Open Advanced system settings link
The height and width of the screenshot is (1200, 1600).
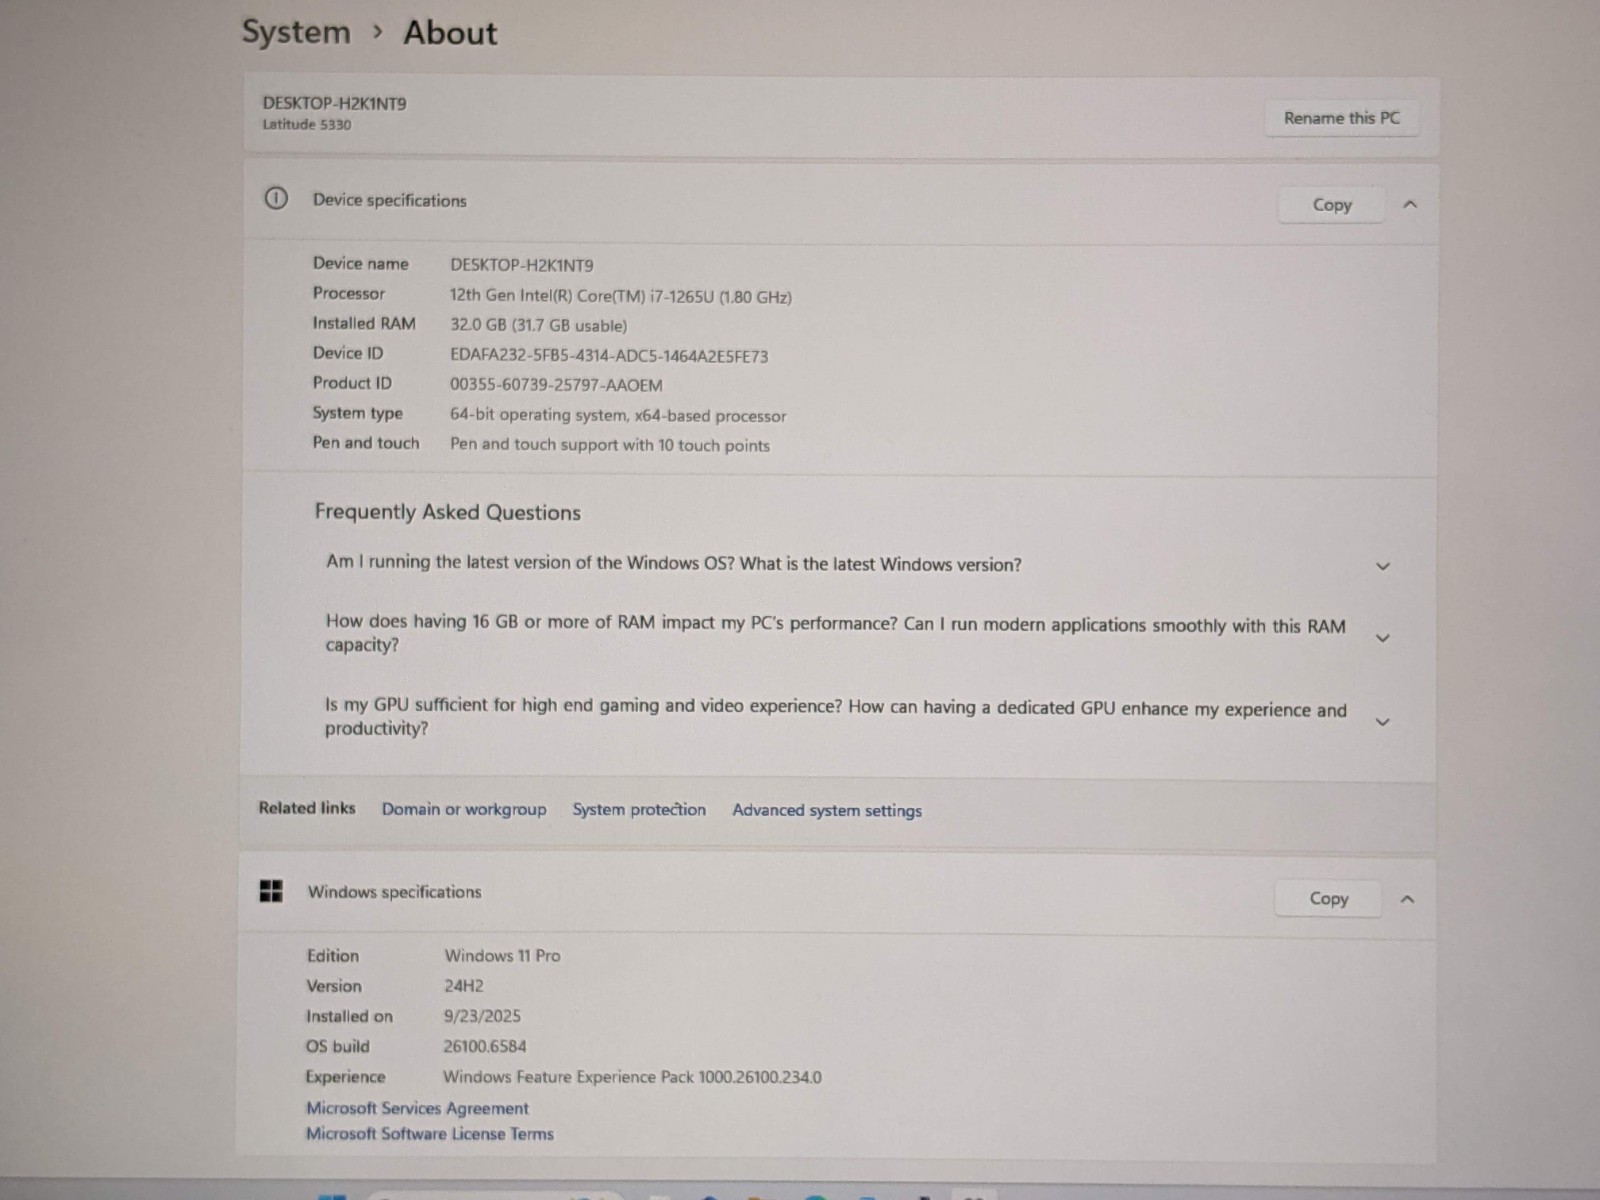(x=827, y=811)
